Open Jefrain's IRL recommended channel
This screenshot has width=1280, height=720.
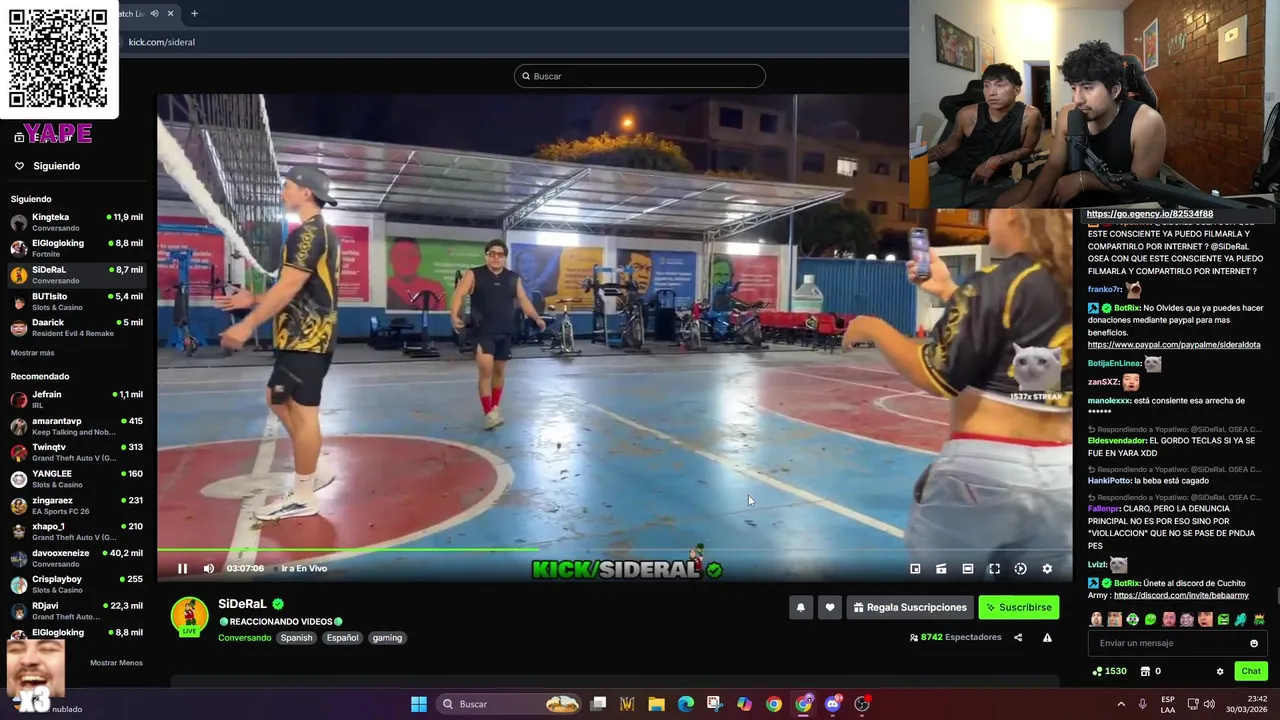[x=77, y=399]
